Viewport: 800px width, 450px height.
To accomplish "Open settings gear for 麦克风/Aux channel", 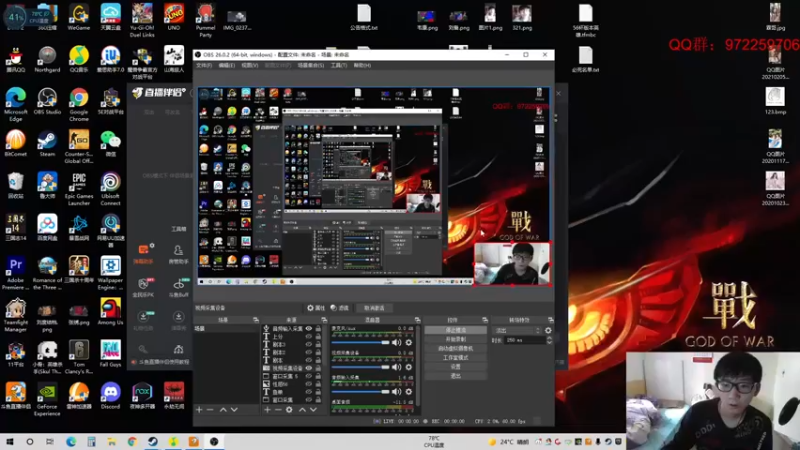I will pyautogui.click(x=409, y=342).
